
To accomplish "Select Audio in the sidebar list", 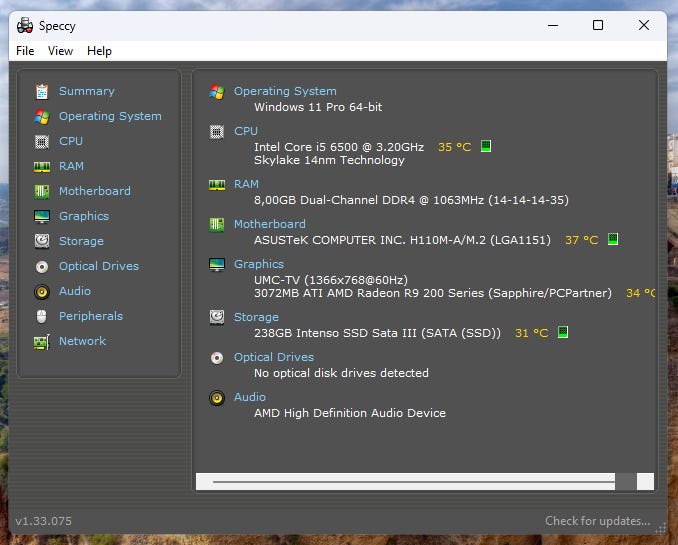I will (x=75, y=292).
